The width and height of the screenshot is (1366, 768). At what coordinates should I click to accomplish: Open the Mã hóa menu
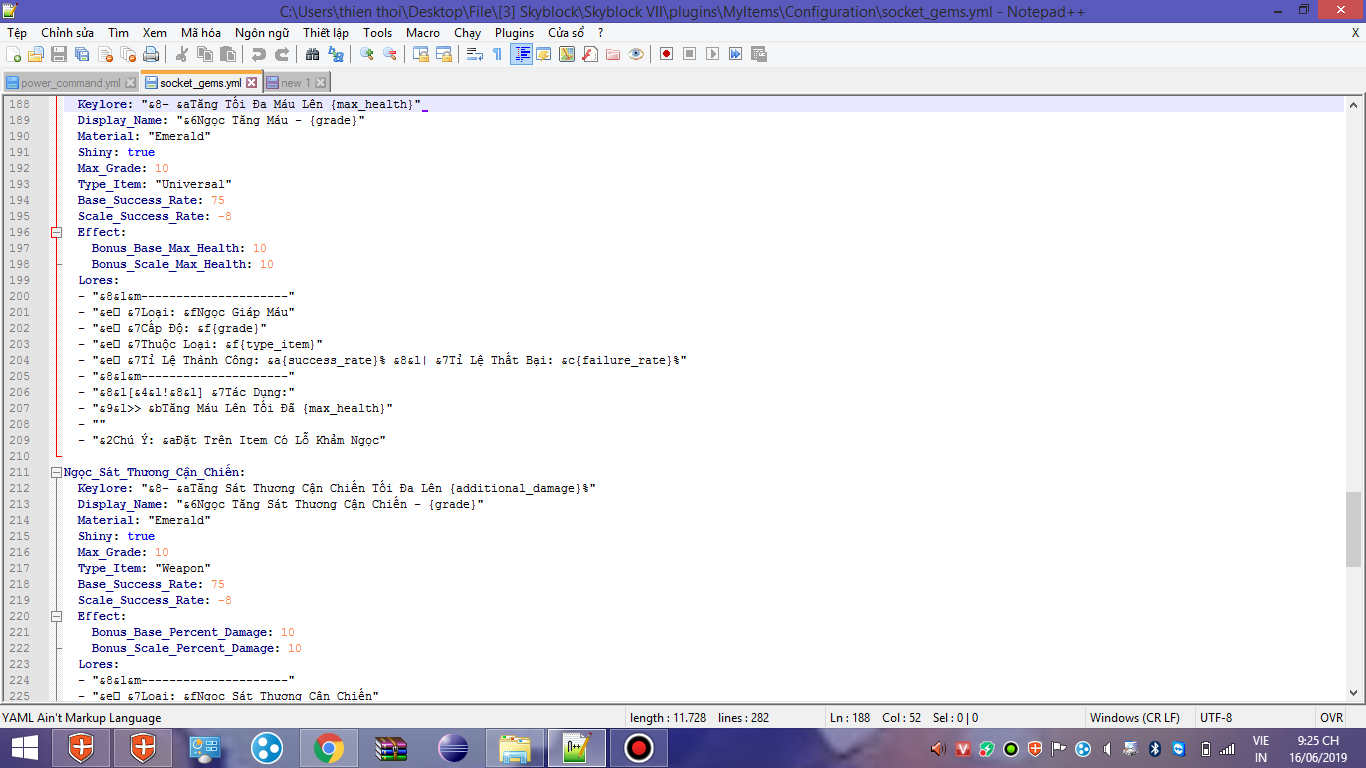pos(201,33)
